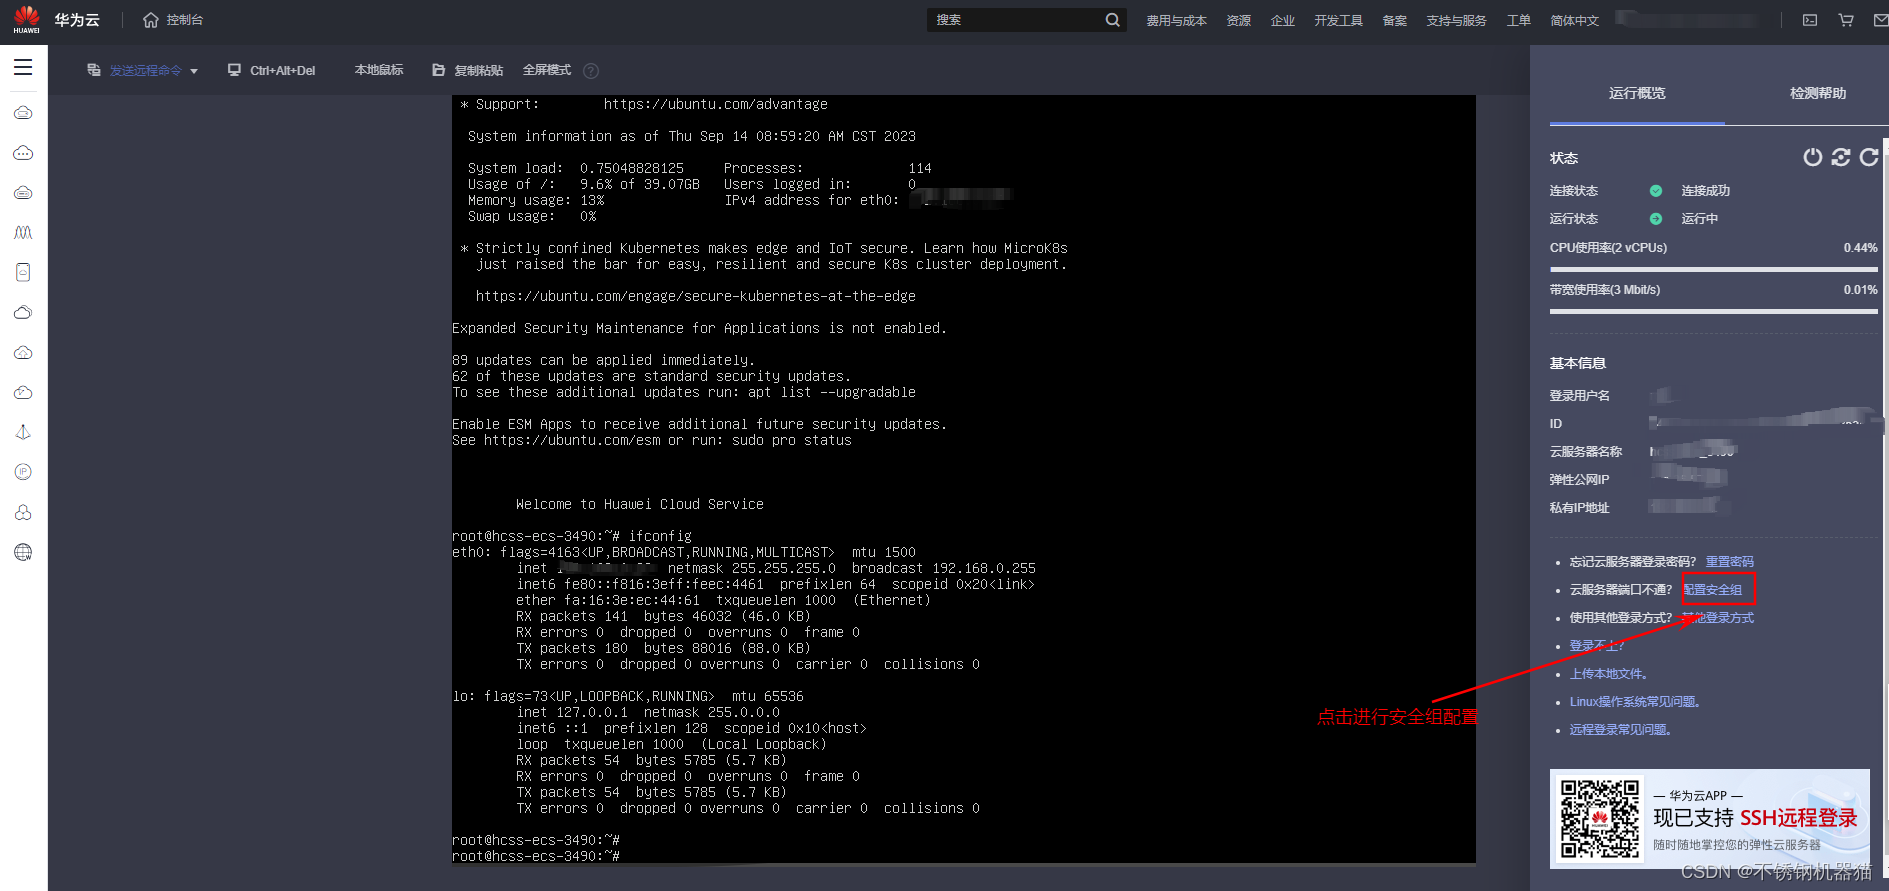Click the home console icon 控制台

[173, 20]
